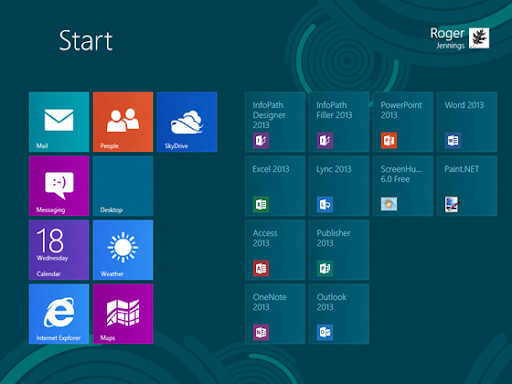The height and width of the screenshot is (384, 512).
Task: Launch ScreenHunter 6.0 Free tile
Action: [x=403, y=186]
